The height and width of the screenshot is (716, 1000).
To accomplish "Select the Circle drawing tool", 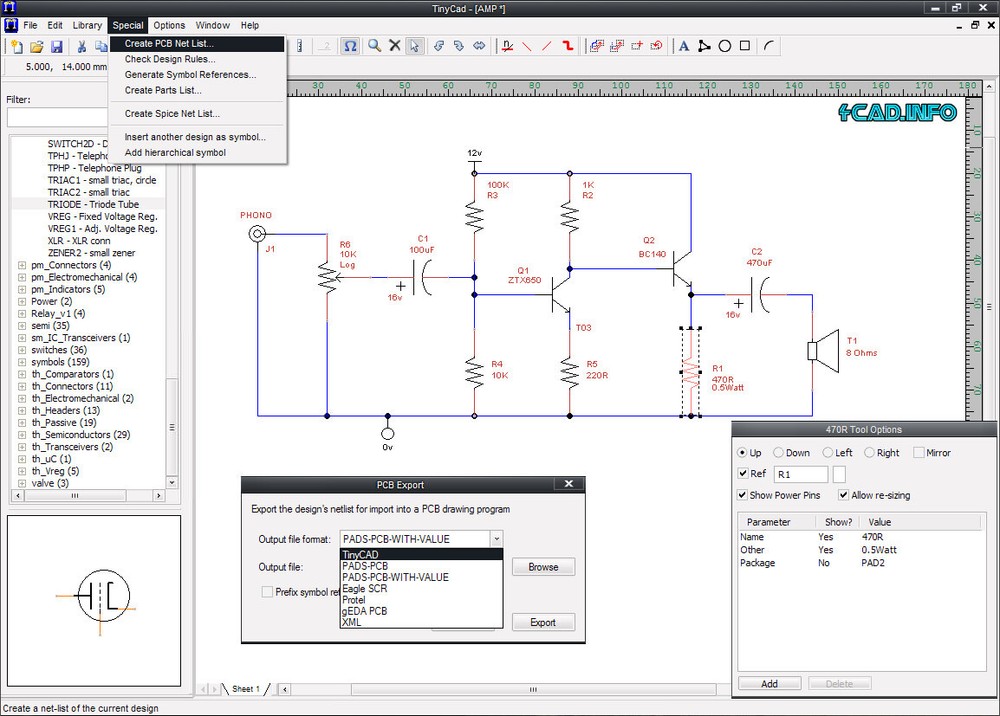I will pyautogui.click(x=724, y=45).
